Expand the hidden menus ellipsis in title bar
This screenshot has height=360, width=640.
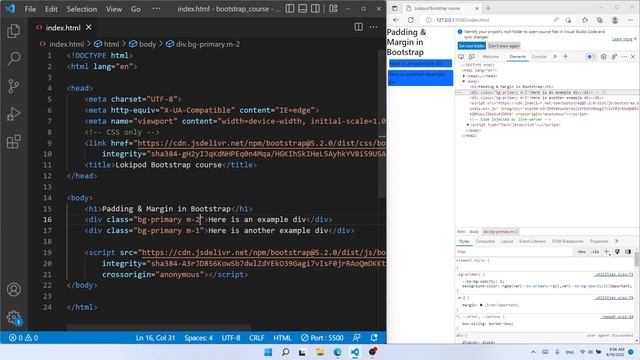[156, 9]
